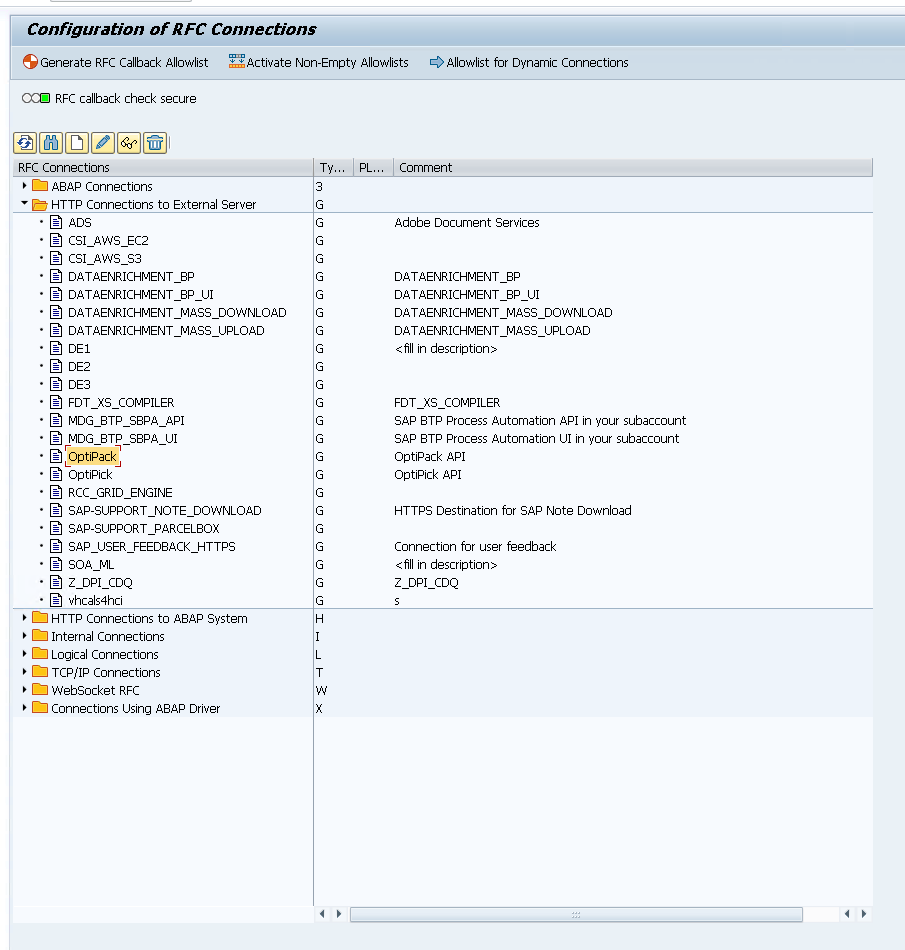Click the Refresh icon in the toolbar

click(25, 143)
